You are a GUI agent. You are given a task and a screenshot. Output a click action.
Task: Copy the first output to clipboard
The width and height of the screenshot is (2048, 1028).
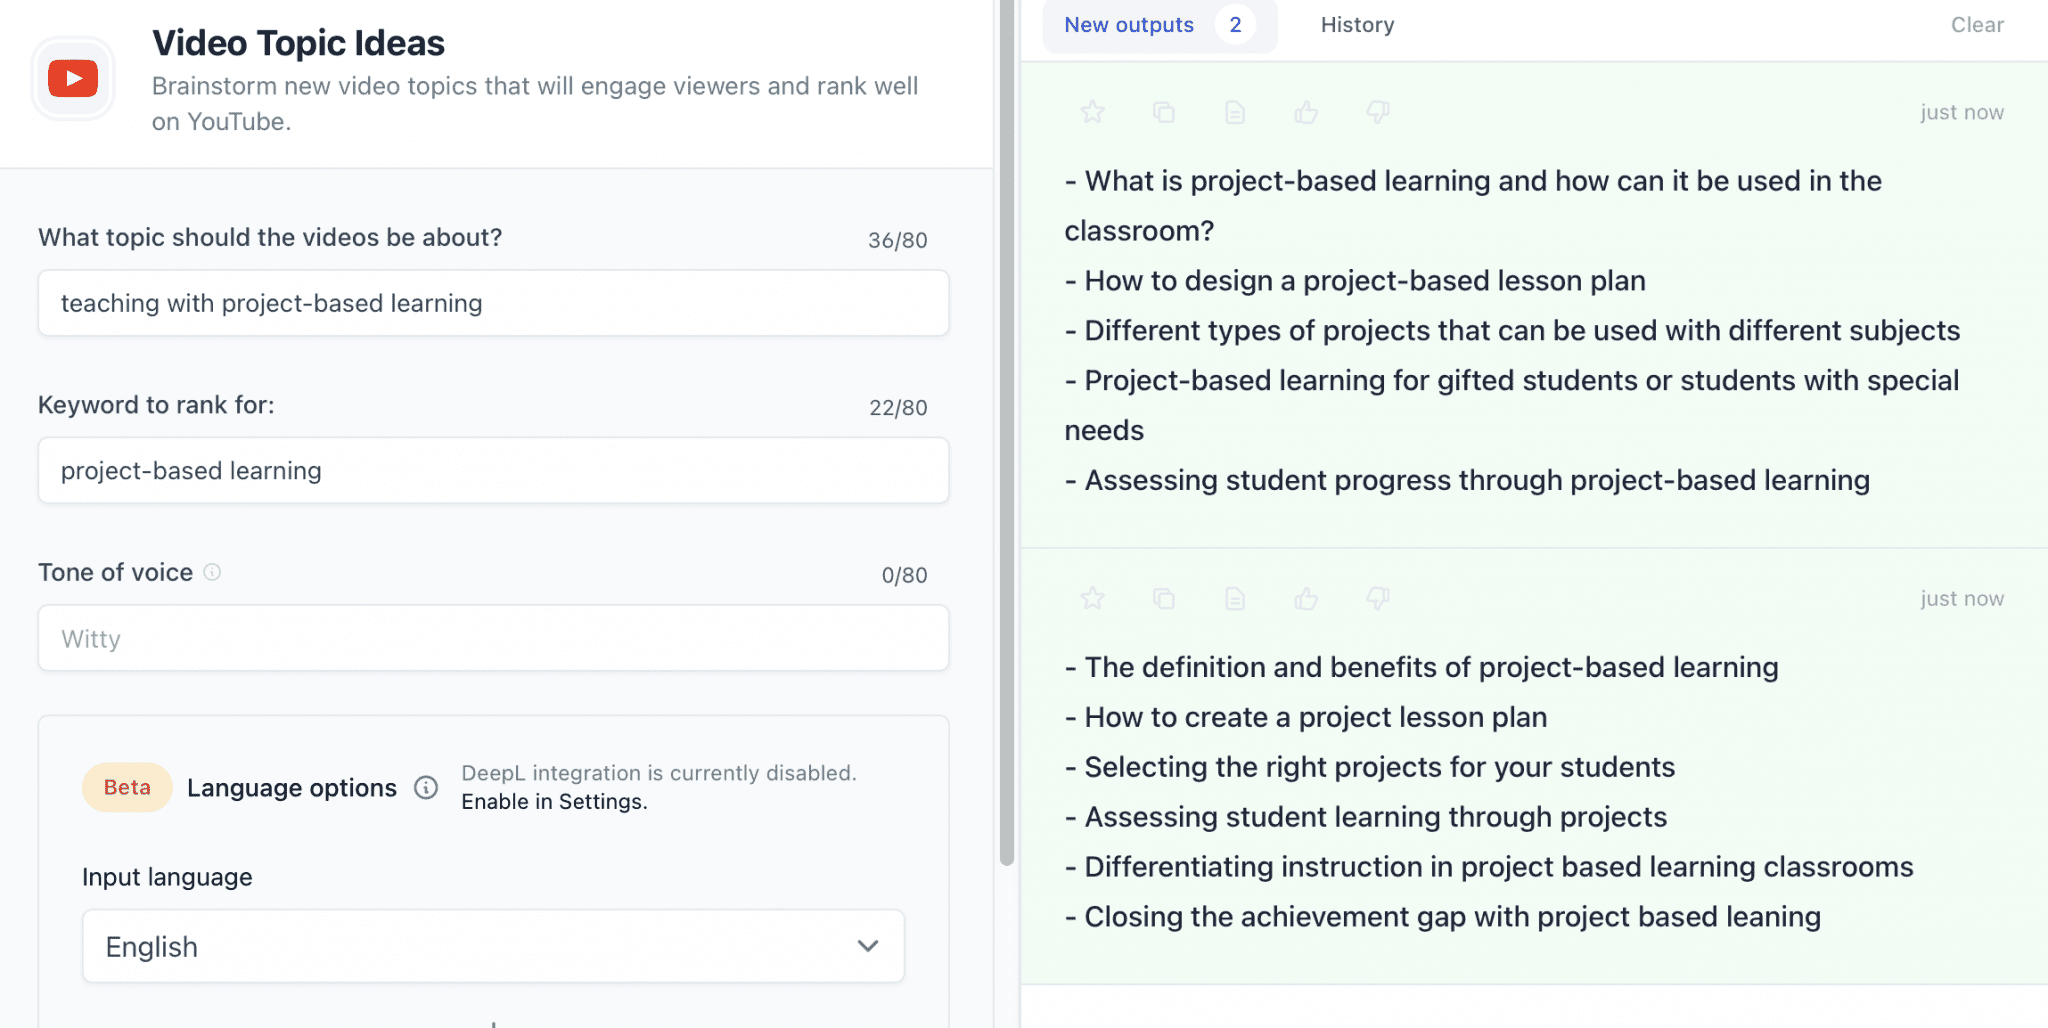click(x=1164, y=112)
